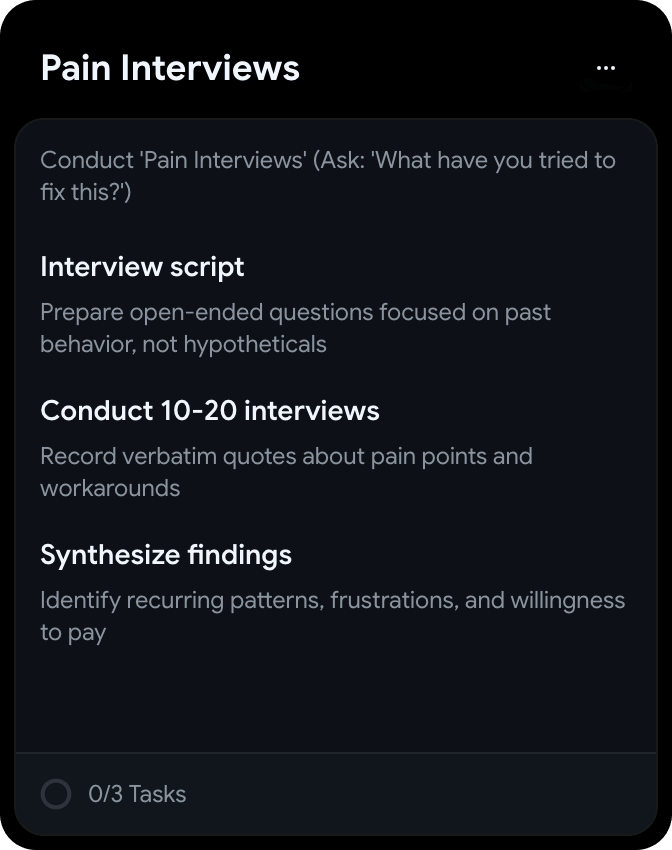This screenshot has height=850, width=672.
Task: Click the 0/3 Tasks label
Action: (x=136, y=793)
